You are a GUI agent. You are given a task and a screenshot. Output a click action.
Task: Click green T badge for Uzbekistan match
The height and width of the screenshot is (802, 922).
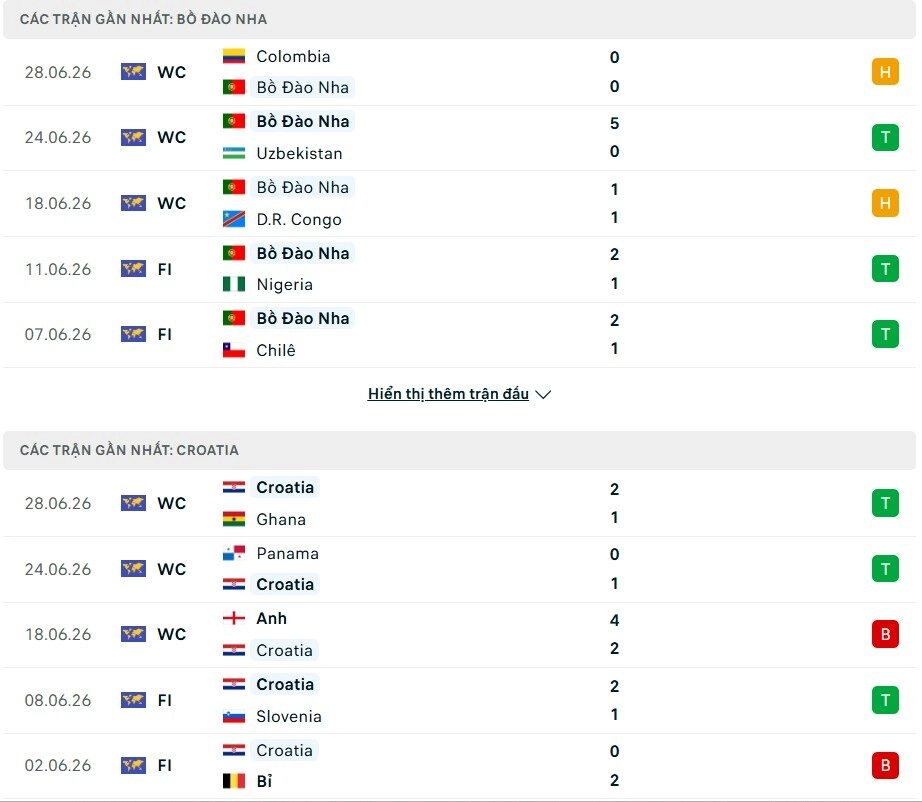(x=885, y=138)
